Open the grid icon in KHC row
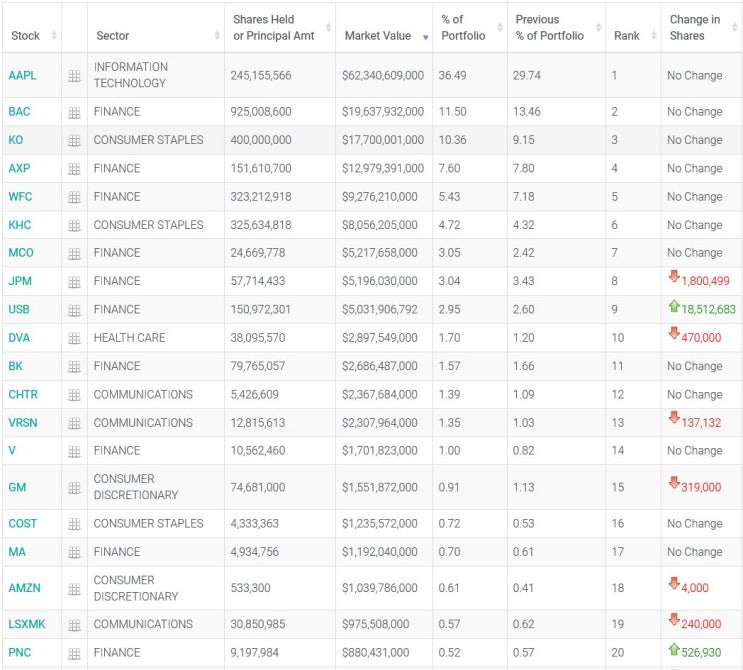The height and width of the screenshot is (670, 743). 74,226
